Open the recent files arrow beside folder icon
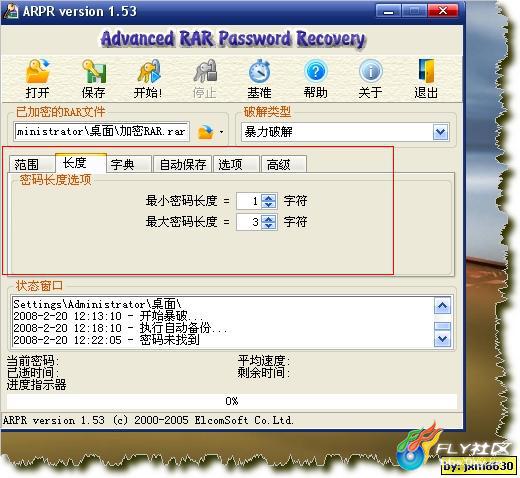The image size is (520, 478). (x=221, y=132)
